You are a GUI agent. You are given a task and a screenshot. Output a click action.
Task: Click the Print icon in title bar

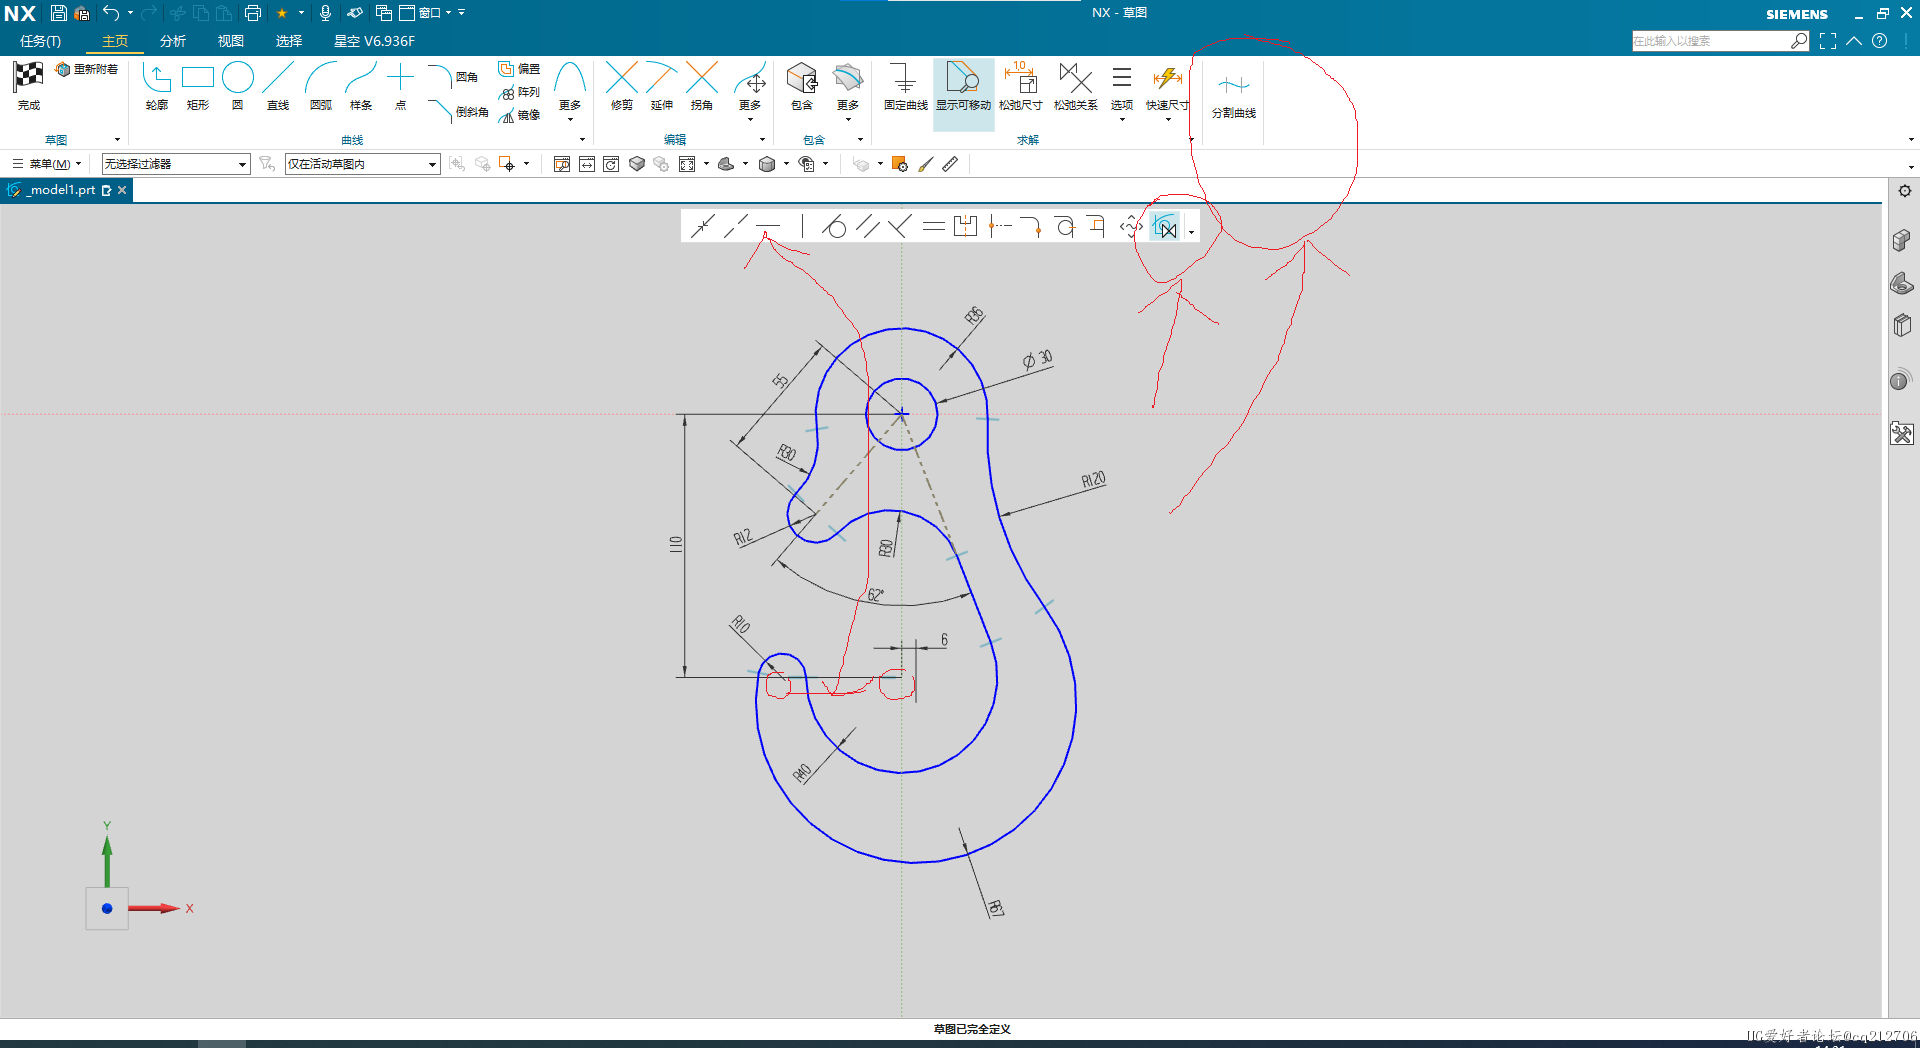[x=253, y=13]
